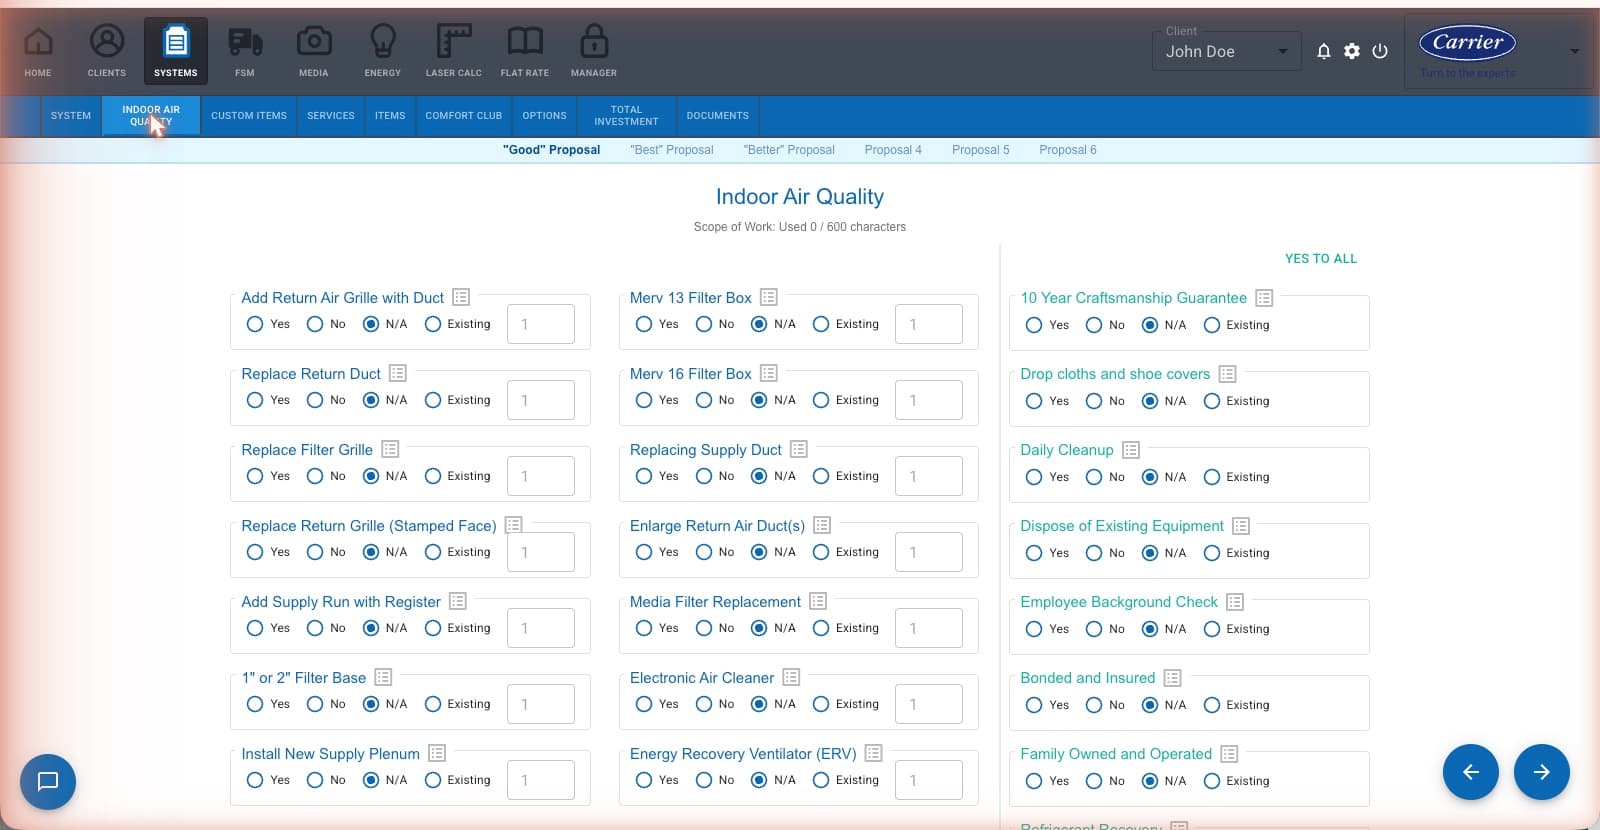Select Yes for Replace Return Duct
Screen dimensions: 1600x830
255,400
